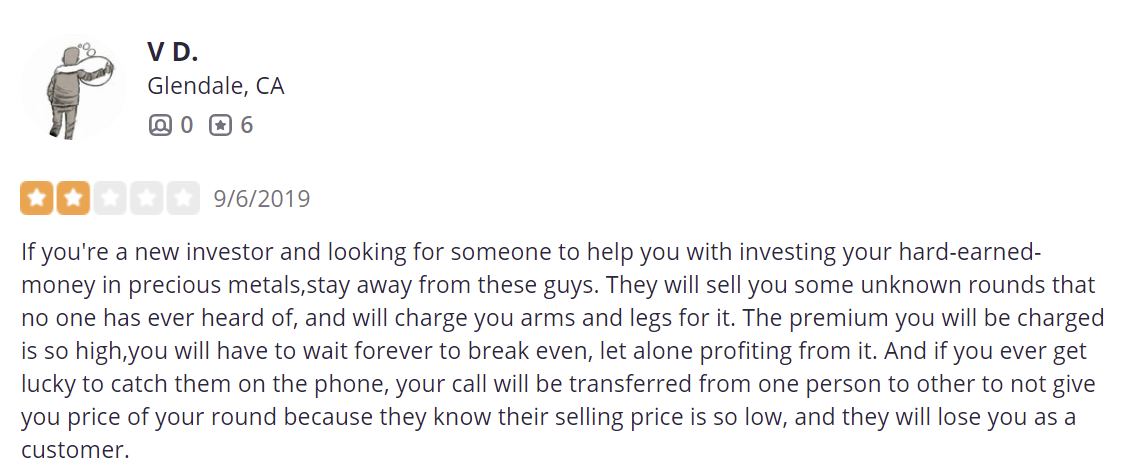Click the final word "customer." in the review

75,451
